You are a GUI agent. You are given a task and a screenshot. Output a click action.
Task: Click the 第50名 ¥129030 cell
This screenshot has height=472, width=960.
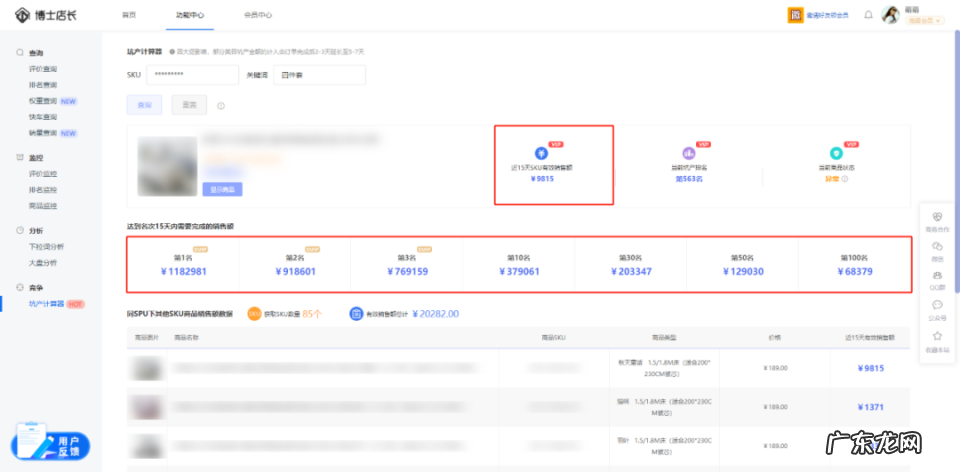pos(743,265)
